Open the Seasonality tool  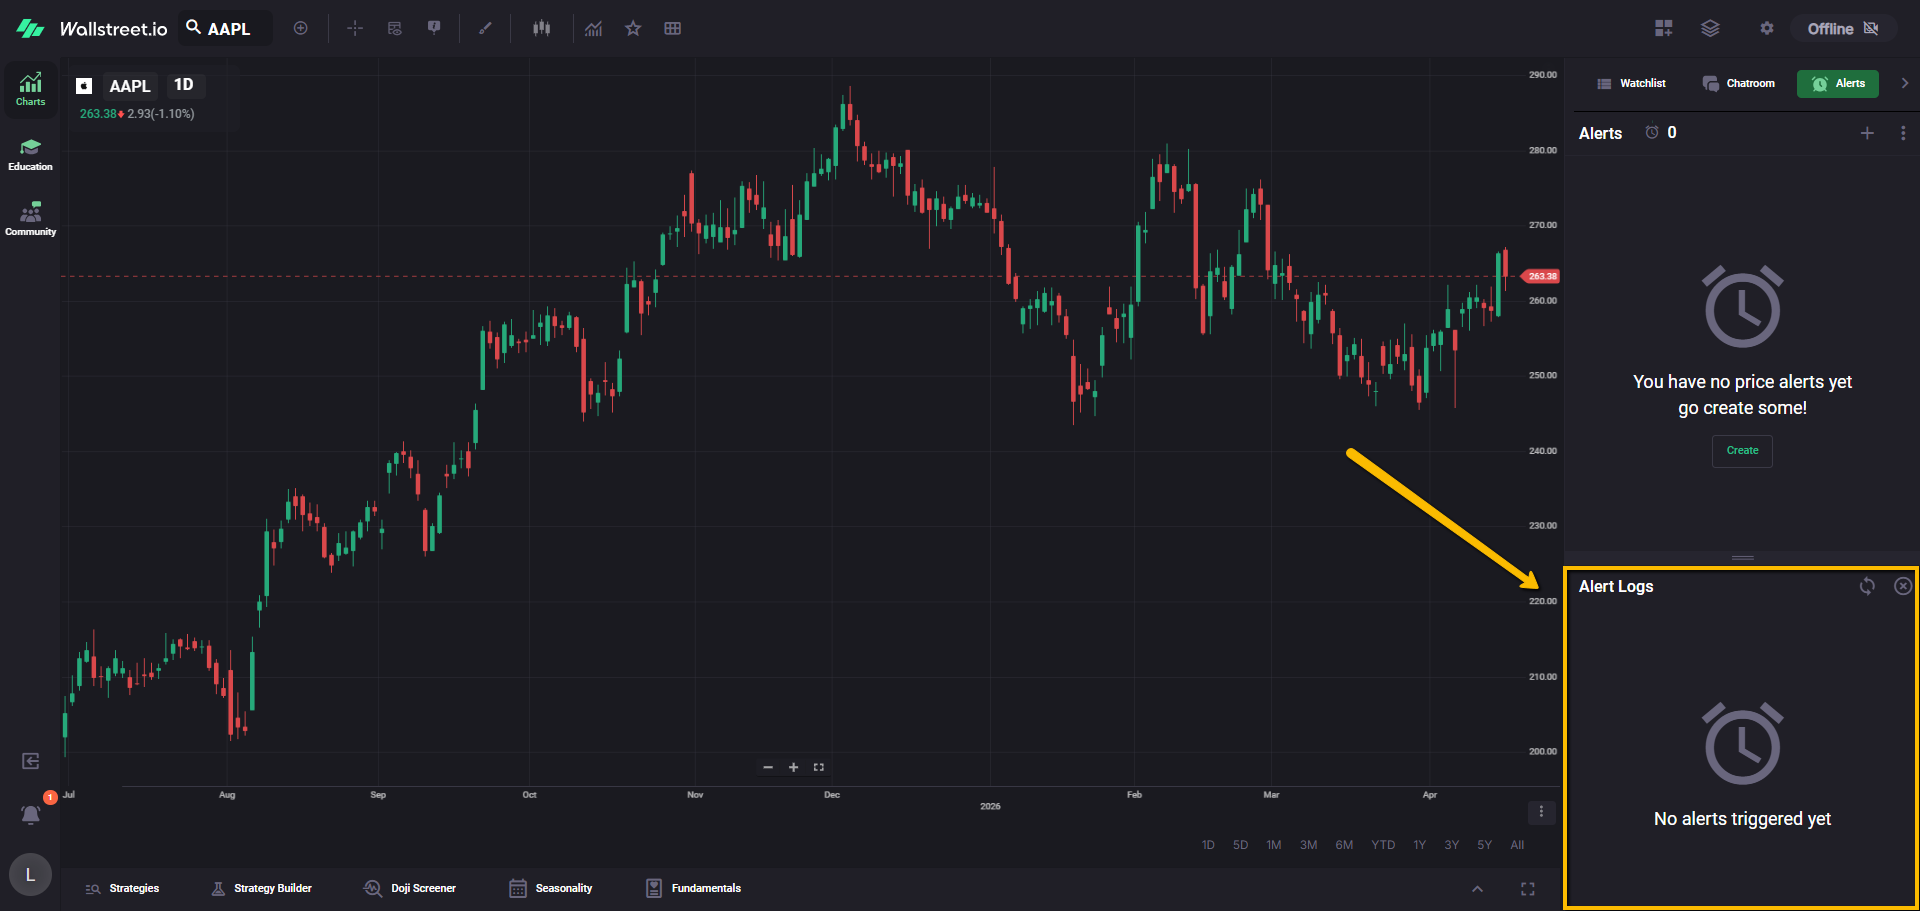[x=551, y=888]
